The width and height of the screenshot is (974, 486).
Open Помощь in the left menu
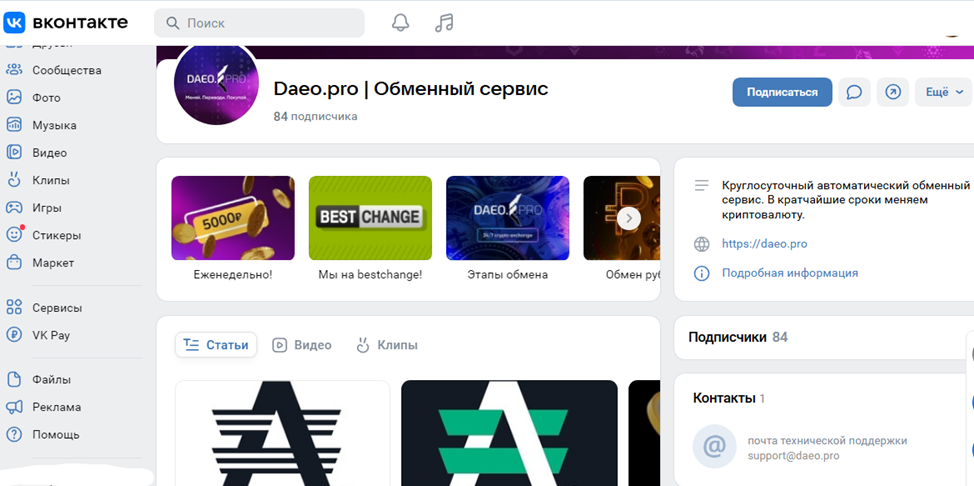(56, 434)
